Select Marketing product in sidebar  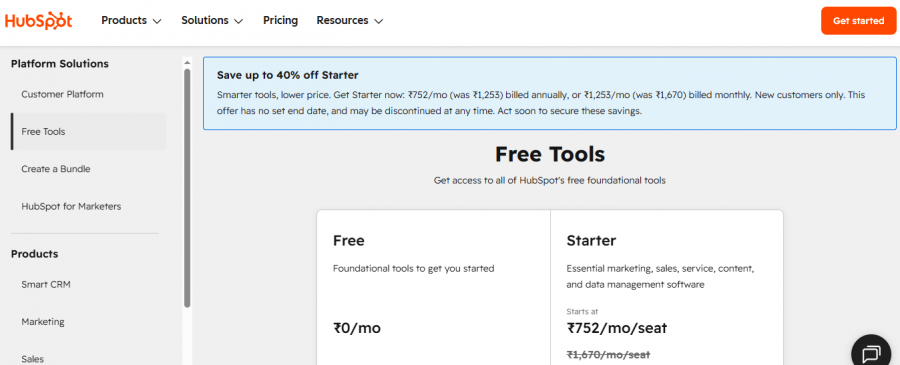tap(43, 321)
